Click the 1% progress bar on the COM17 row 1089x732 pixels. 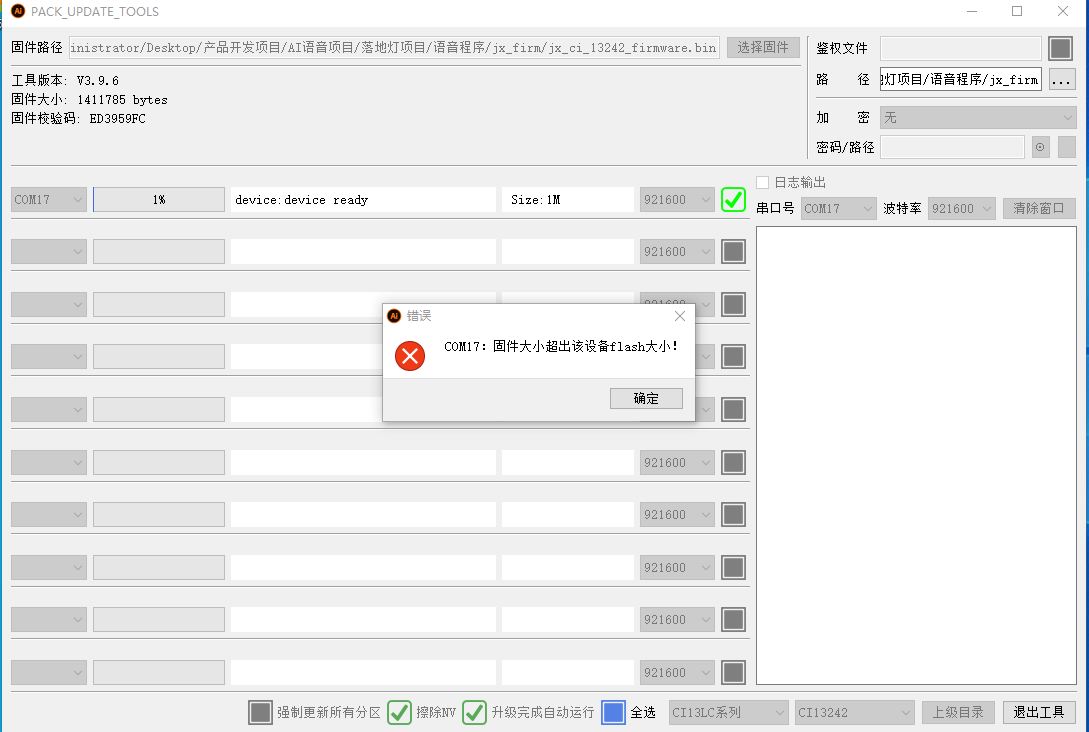[x=158, y=199]
